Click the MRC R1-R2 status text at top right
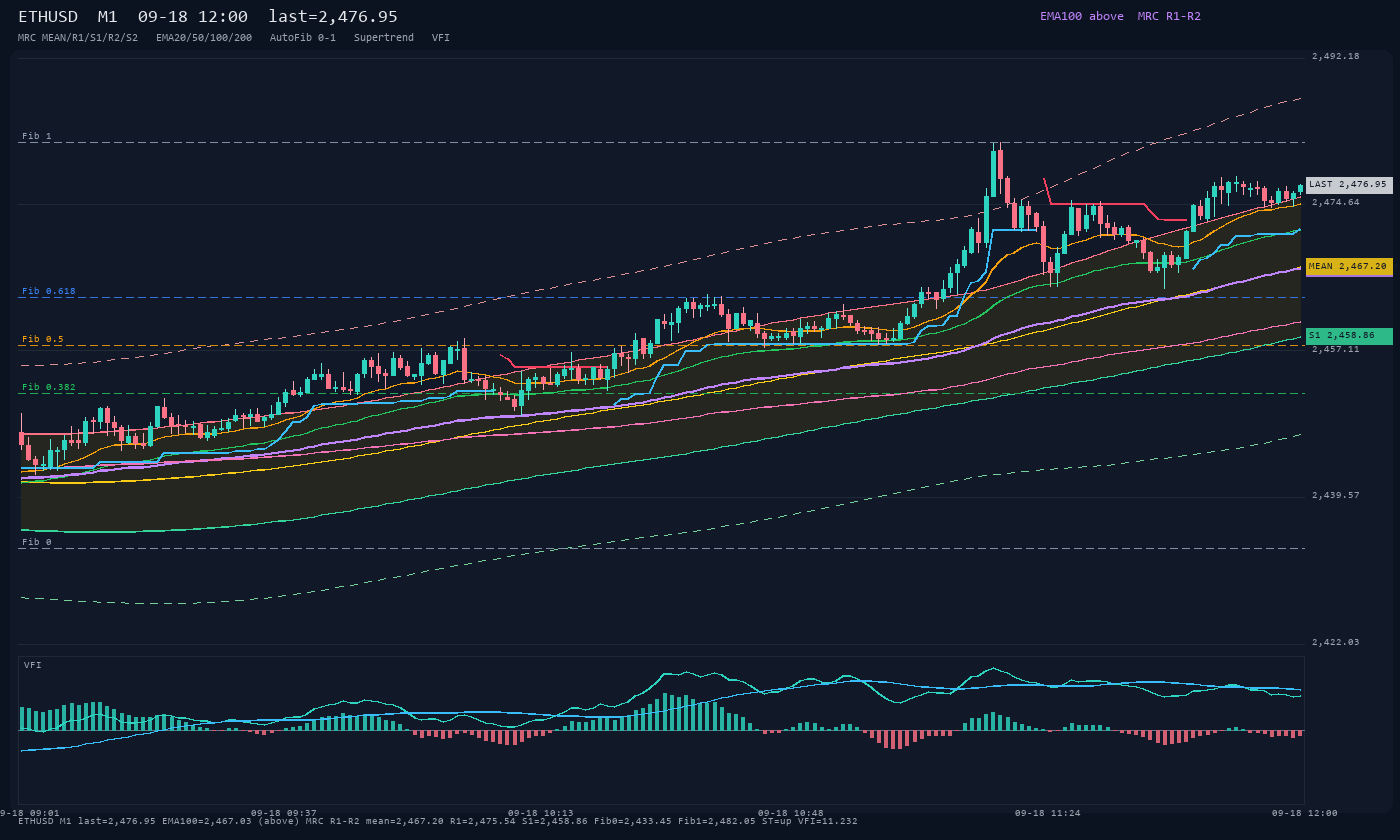The width and height of the screenshot is (1400, 840). pos(1169,16)
